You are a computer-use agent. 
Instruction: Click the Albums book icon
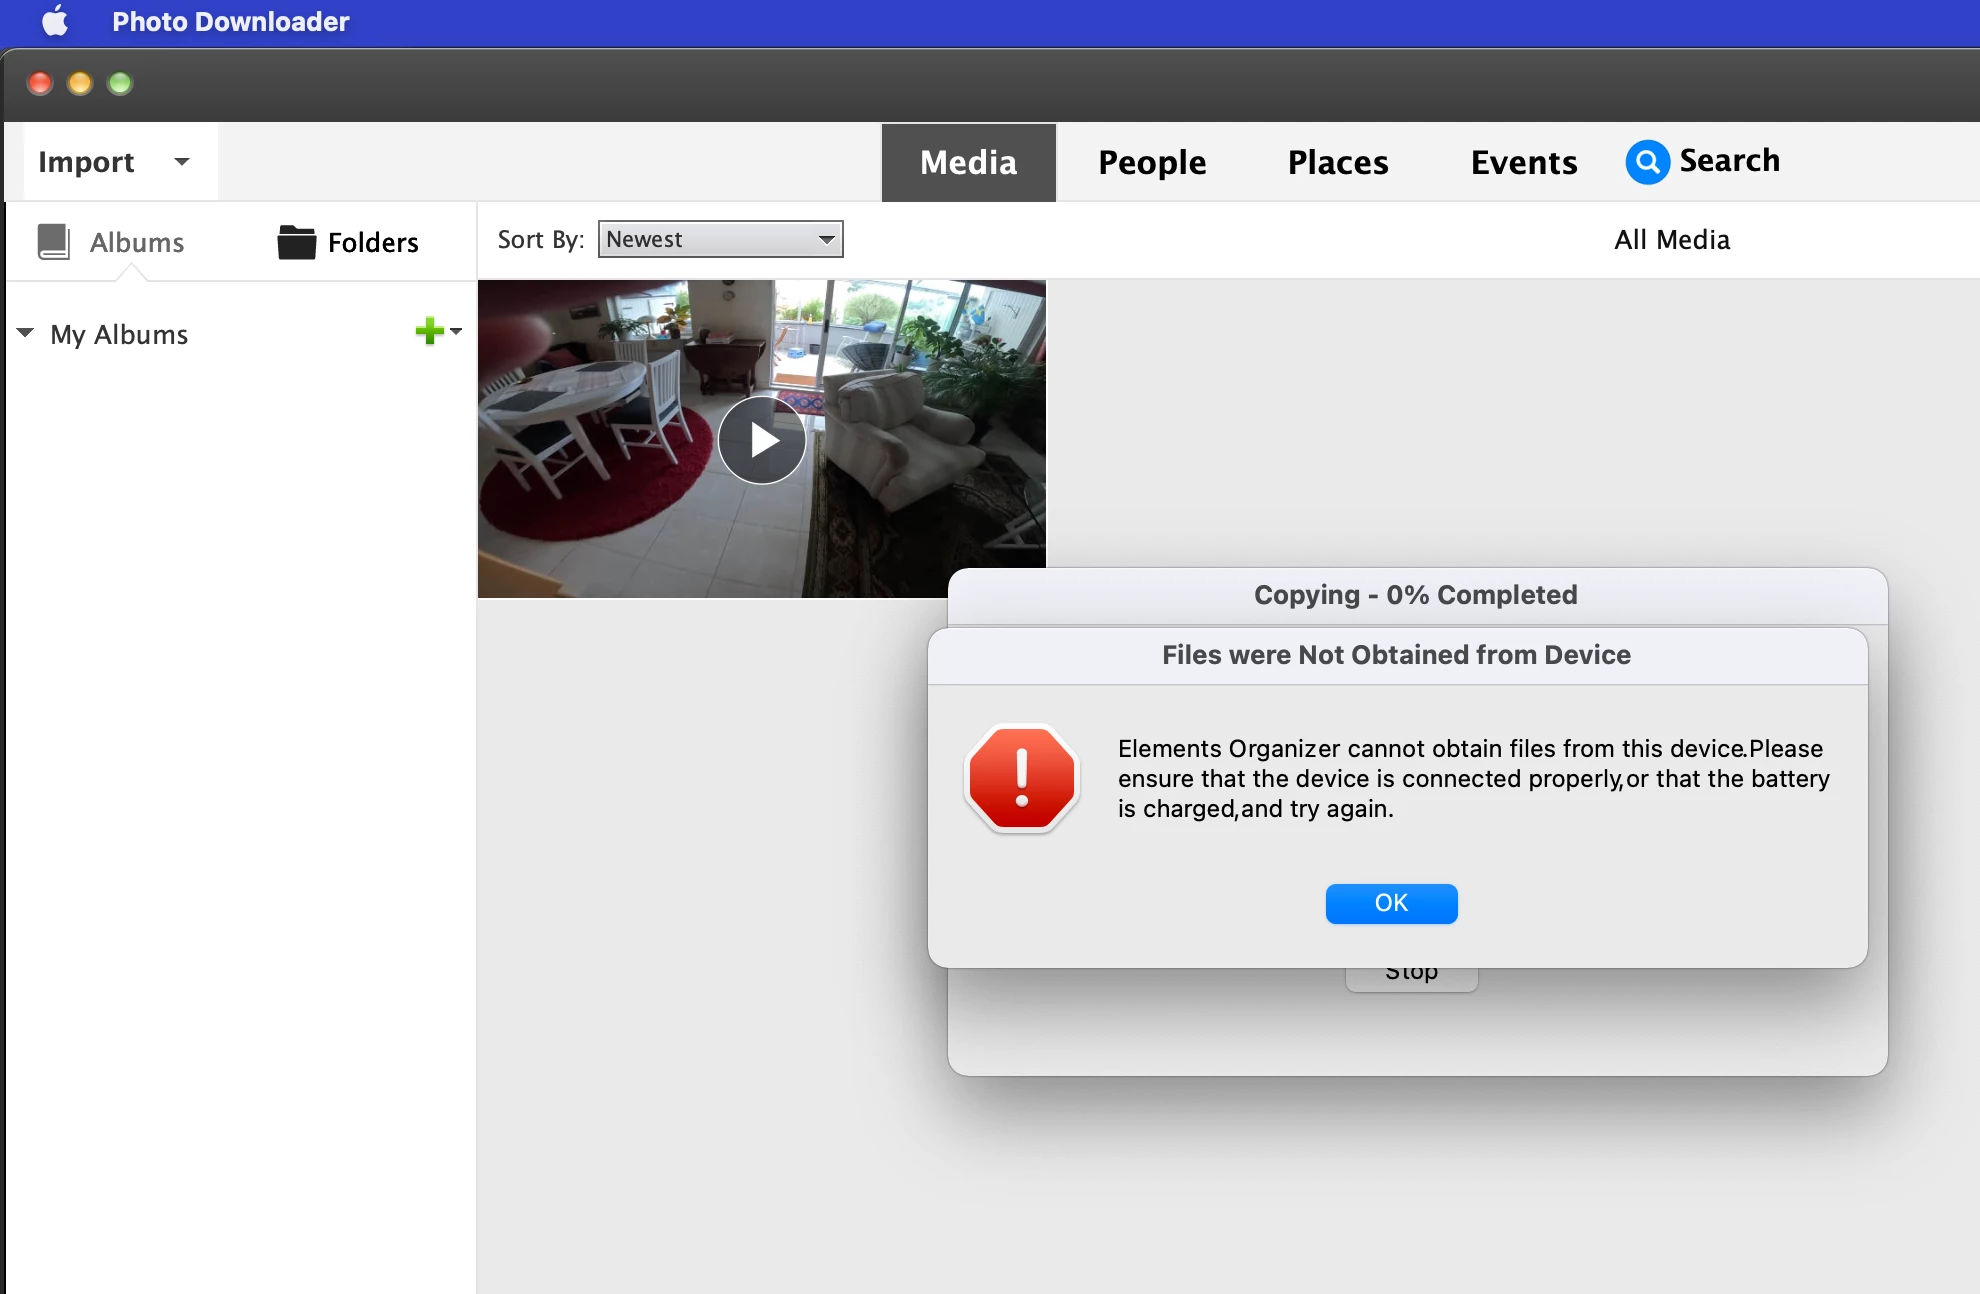53,242
